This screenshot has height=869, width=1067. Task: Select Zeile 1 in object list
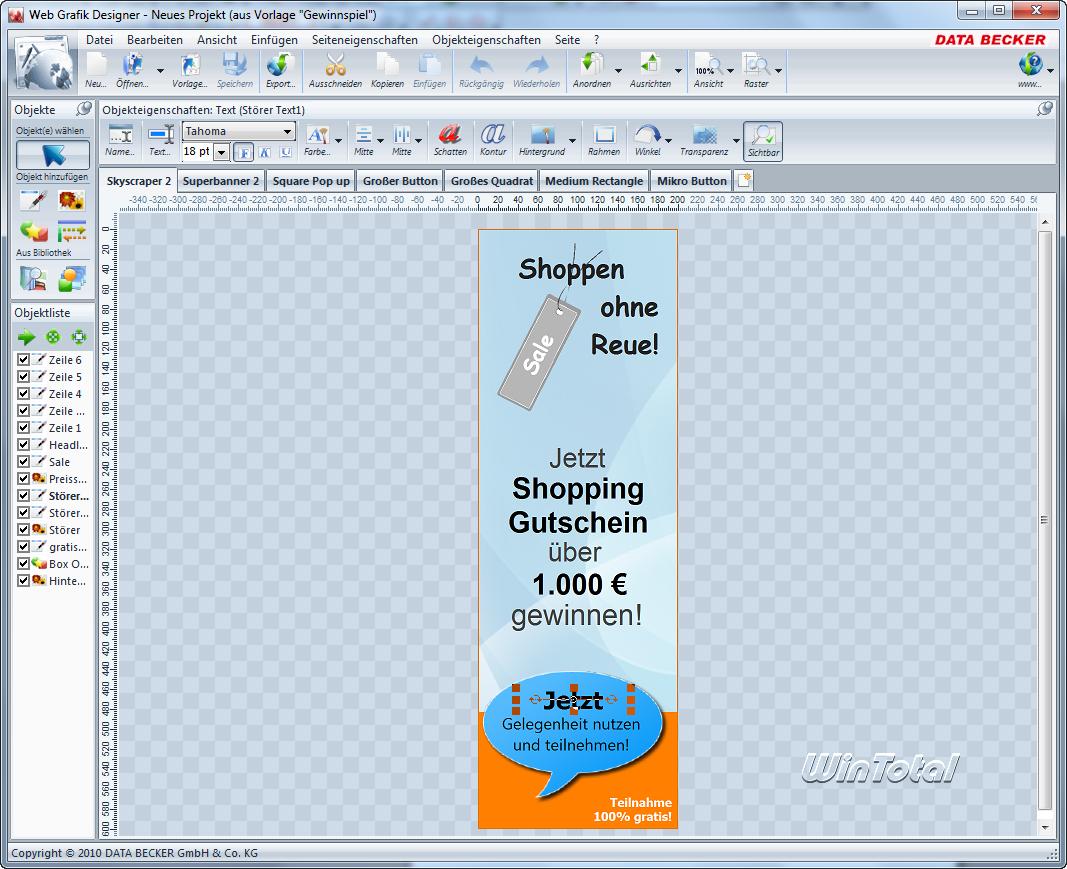(65, 427)
